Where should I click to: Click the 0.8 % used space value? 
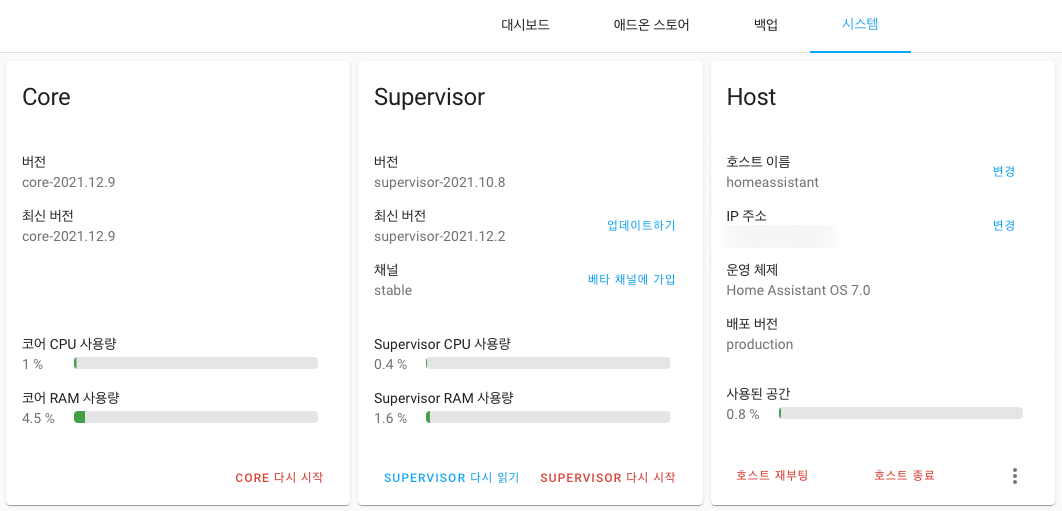click(x=742, y=413)
